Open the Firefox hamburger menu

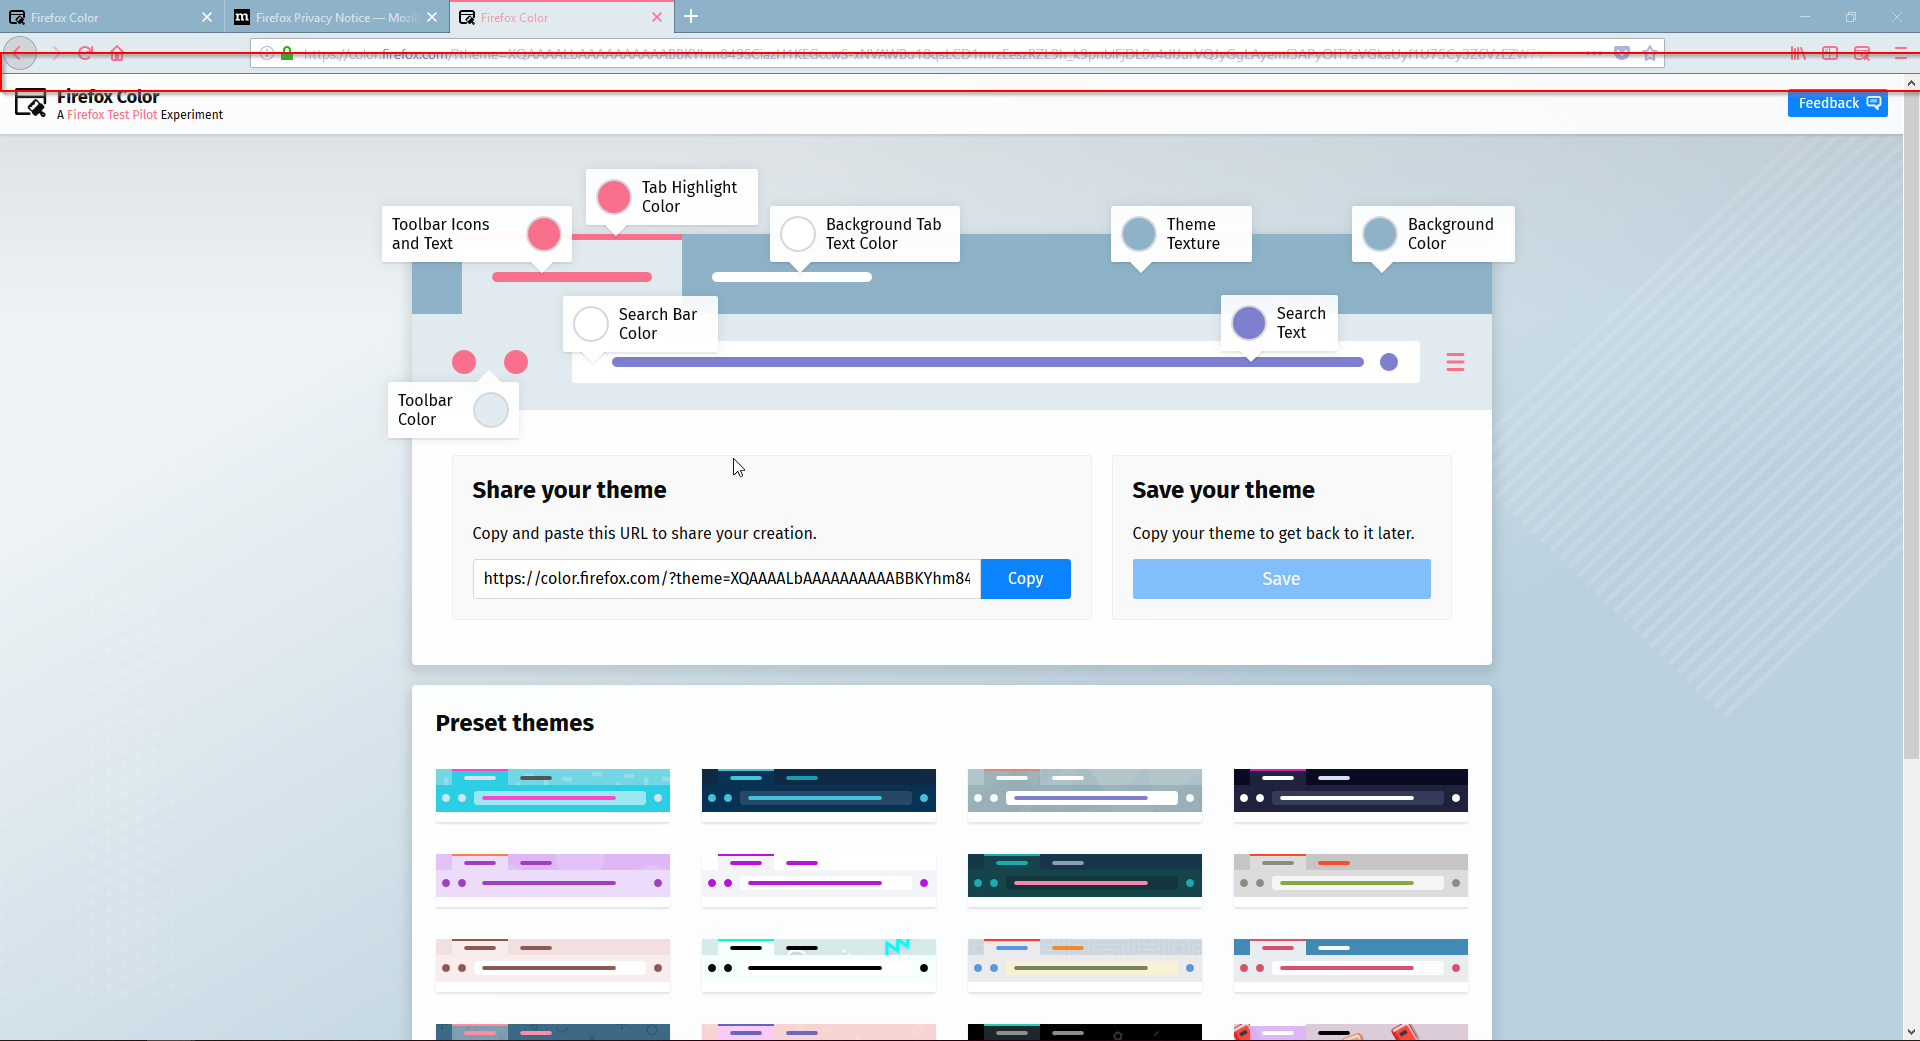click(1900, 53)
